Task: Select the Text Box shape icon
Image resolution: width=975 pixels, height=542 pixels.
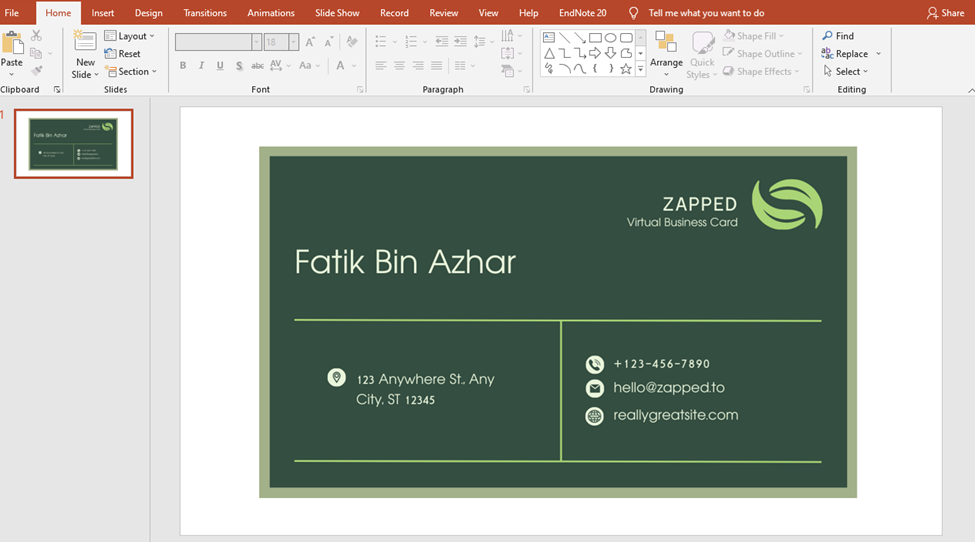Action: (x=549, y=37)
